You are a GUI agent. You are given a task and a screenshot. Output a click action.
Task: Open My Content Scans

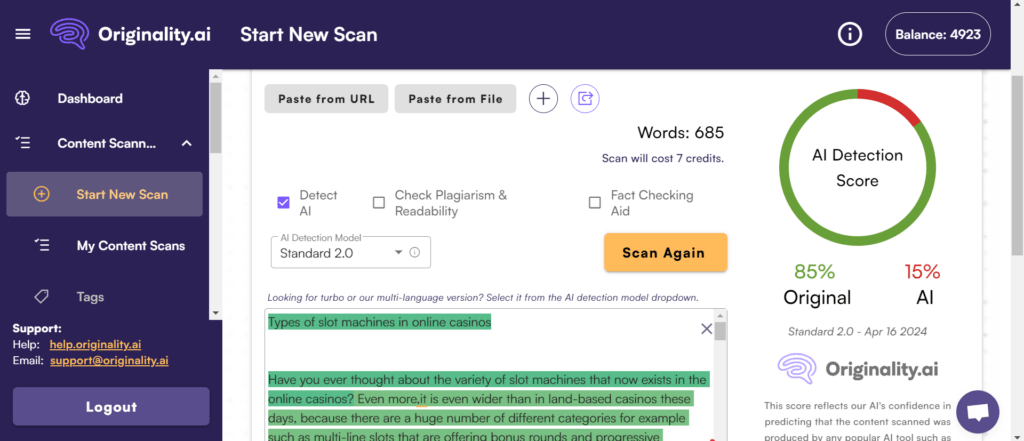[x=131, y=246]
